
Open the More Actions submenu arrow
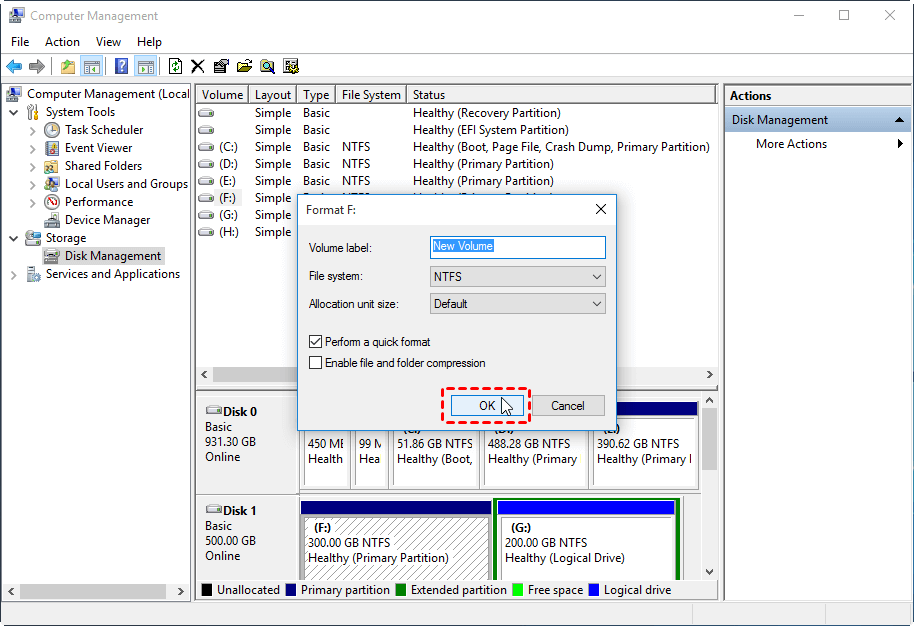point(901,143)
